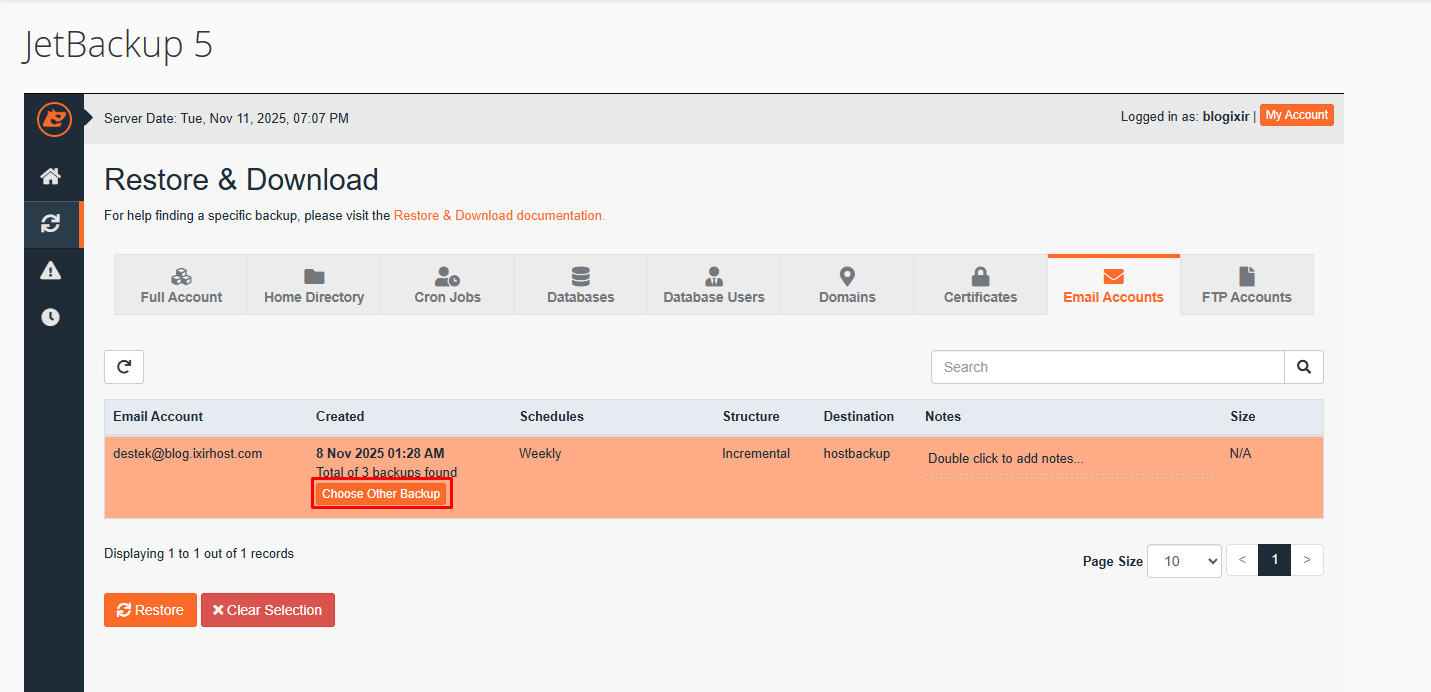This screenshot has width=1431, height=692.
Task: Click Choose Other Backup button
Action: pos(381,494)
